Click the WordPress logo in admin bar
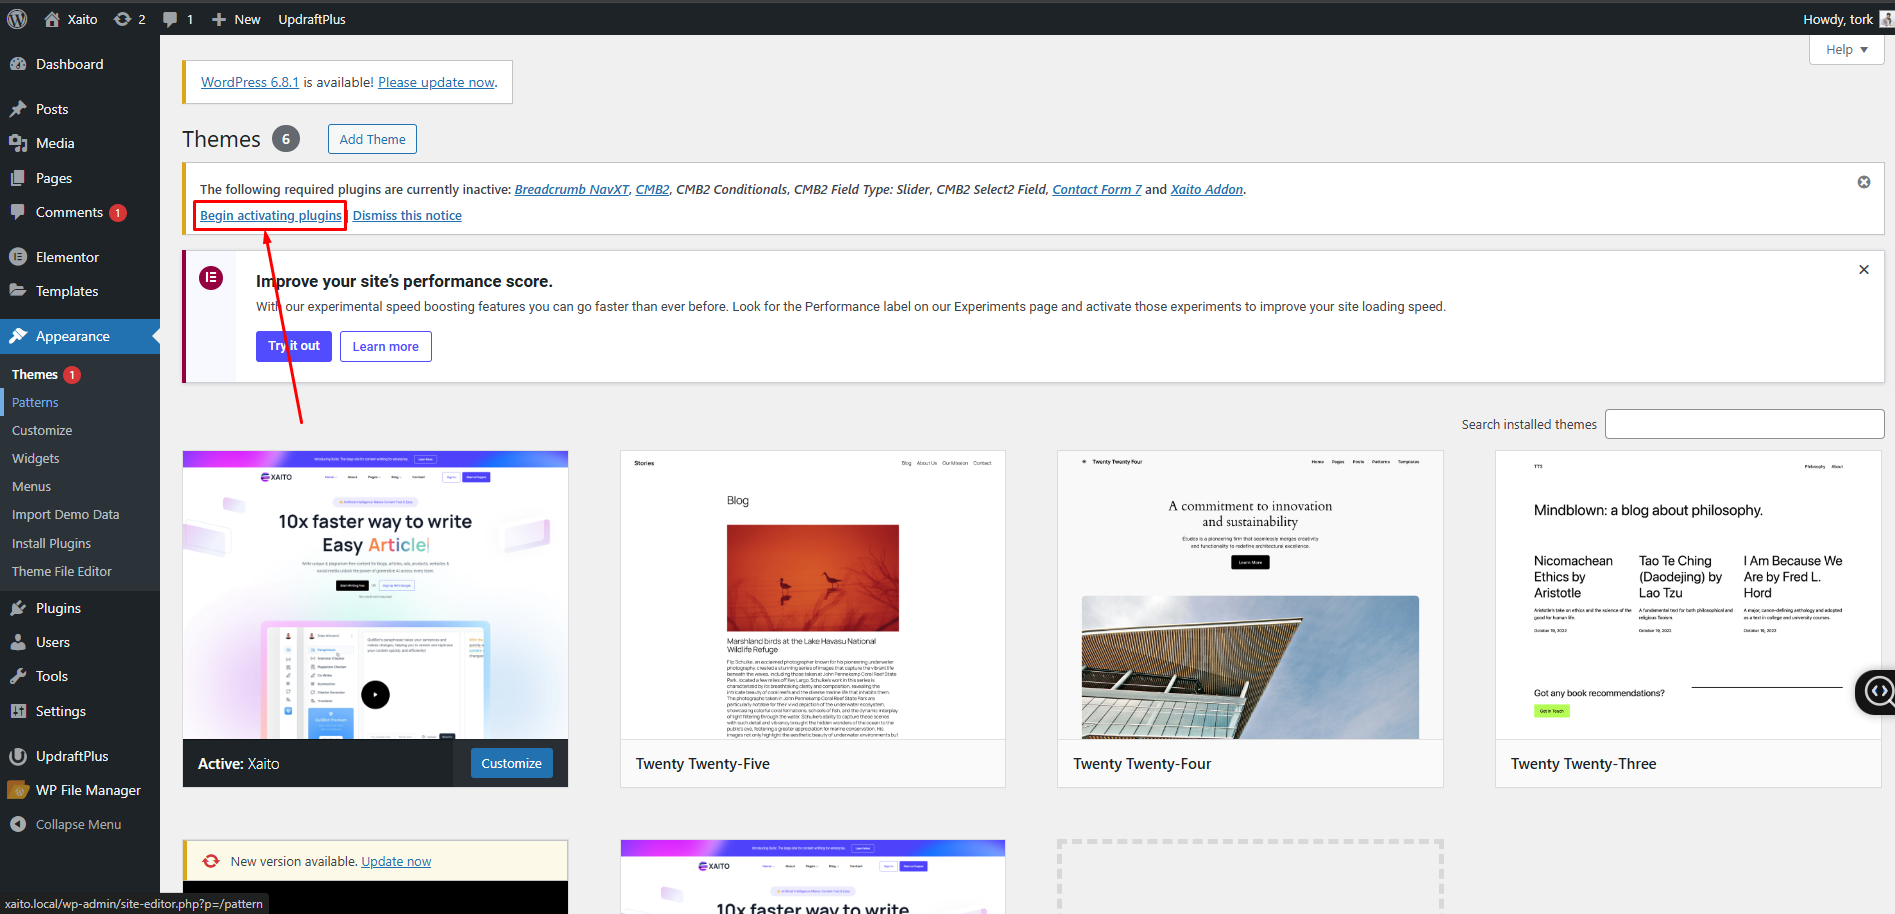The height and width of the screenshot is (914, 1895). [x=17, y=19]
